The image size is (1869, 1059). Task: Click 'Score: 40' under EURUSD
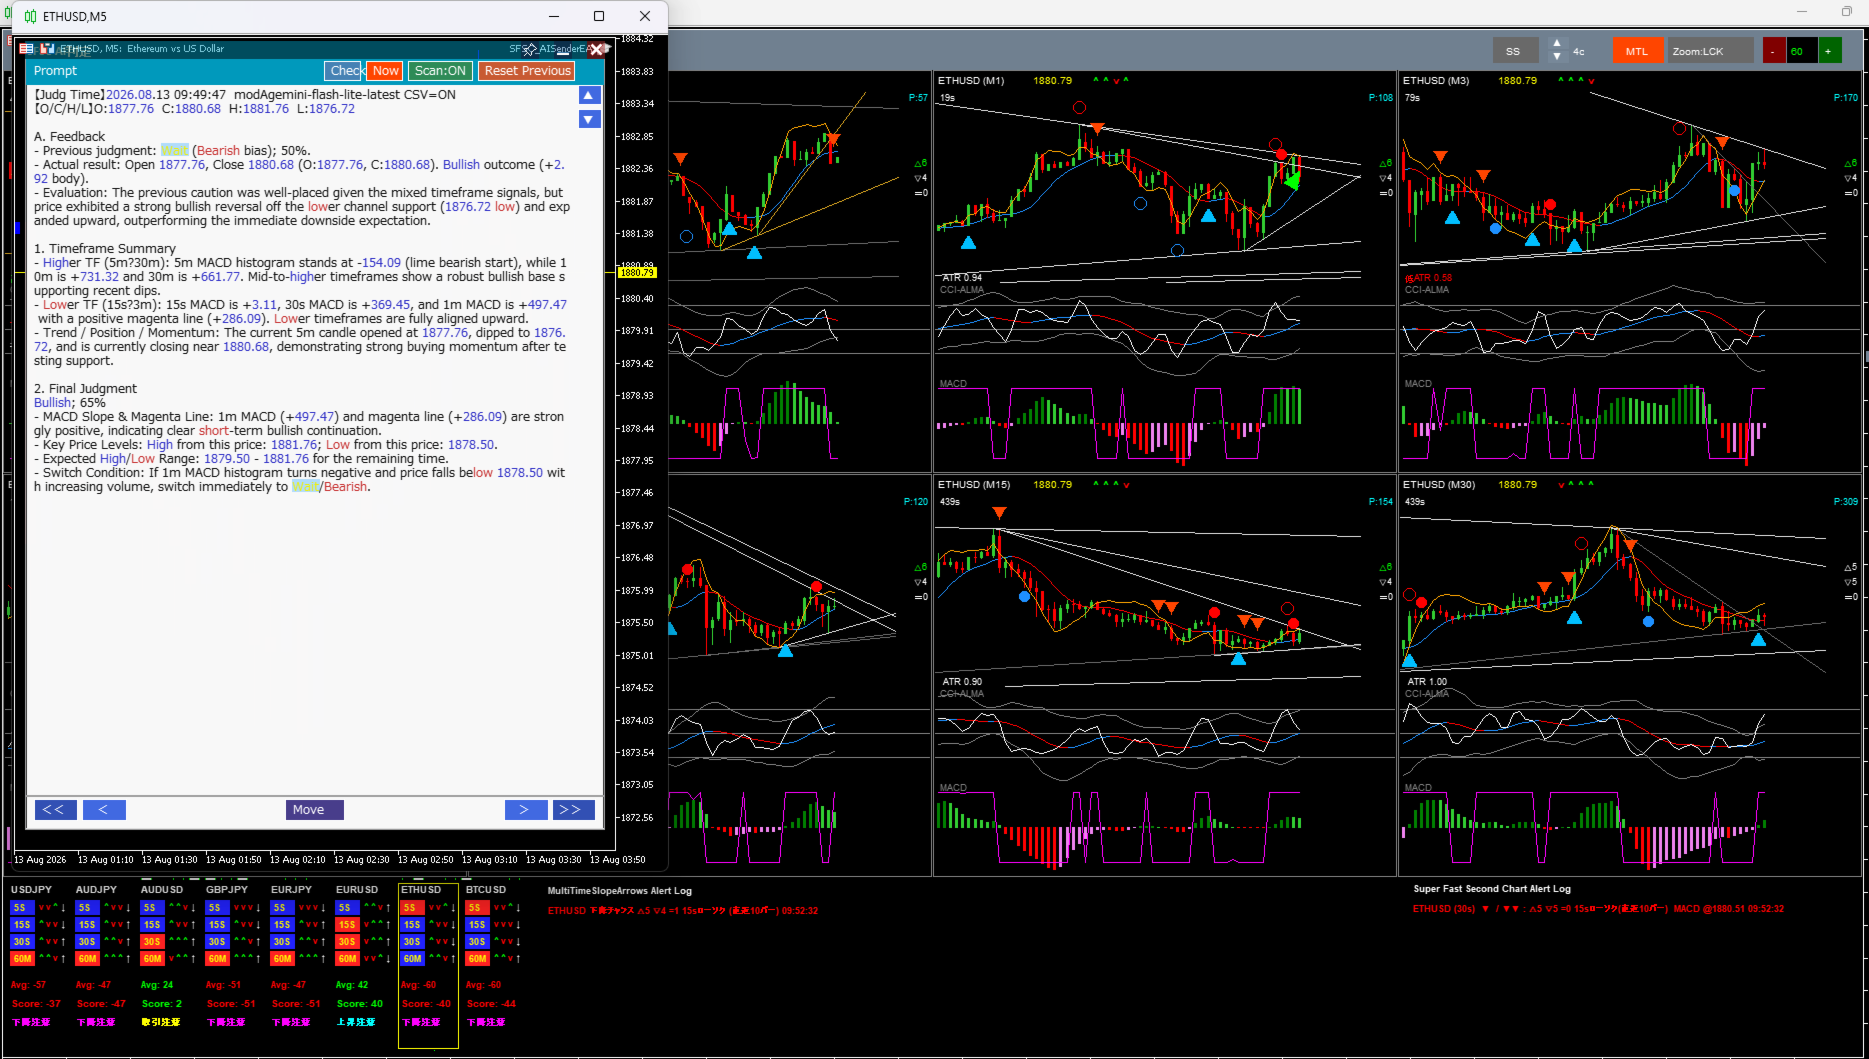point(360,1004)
